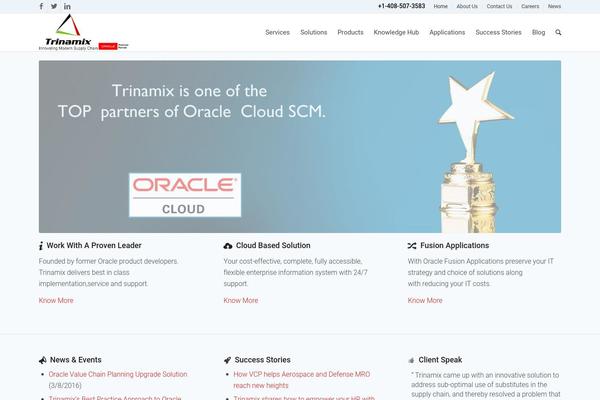
Task: Click the Oracle Cloud logo in the banner
Action: (185, 195)
